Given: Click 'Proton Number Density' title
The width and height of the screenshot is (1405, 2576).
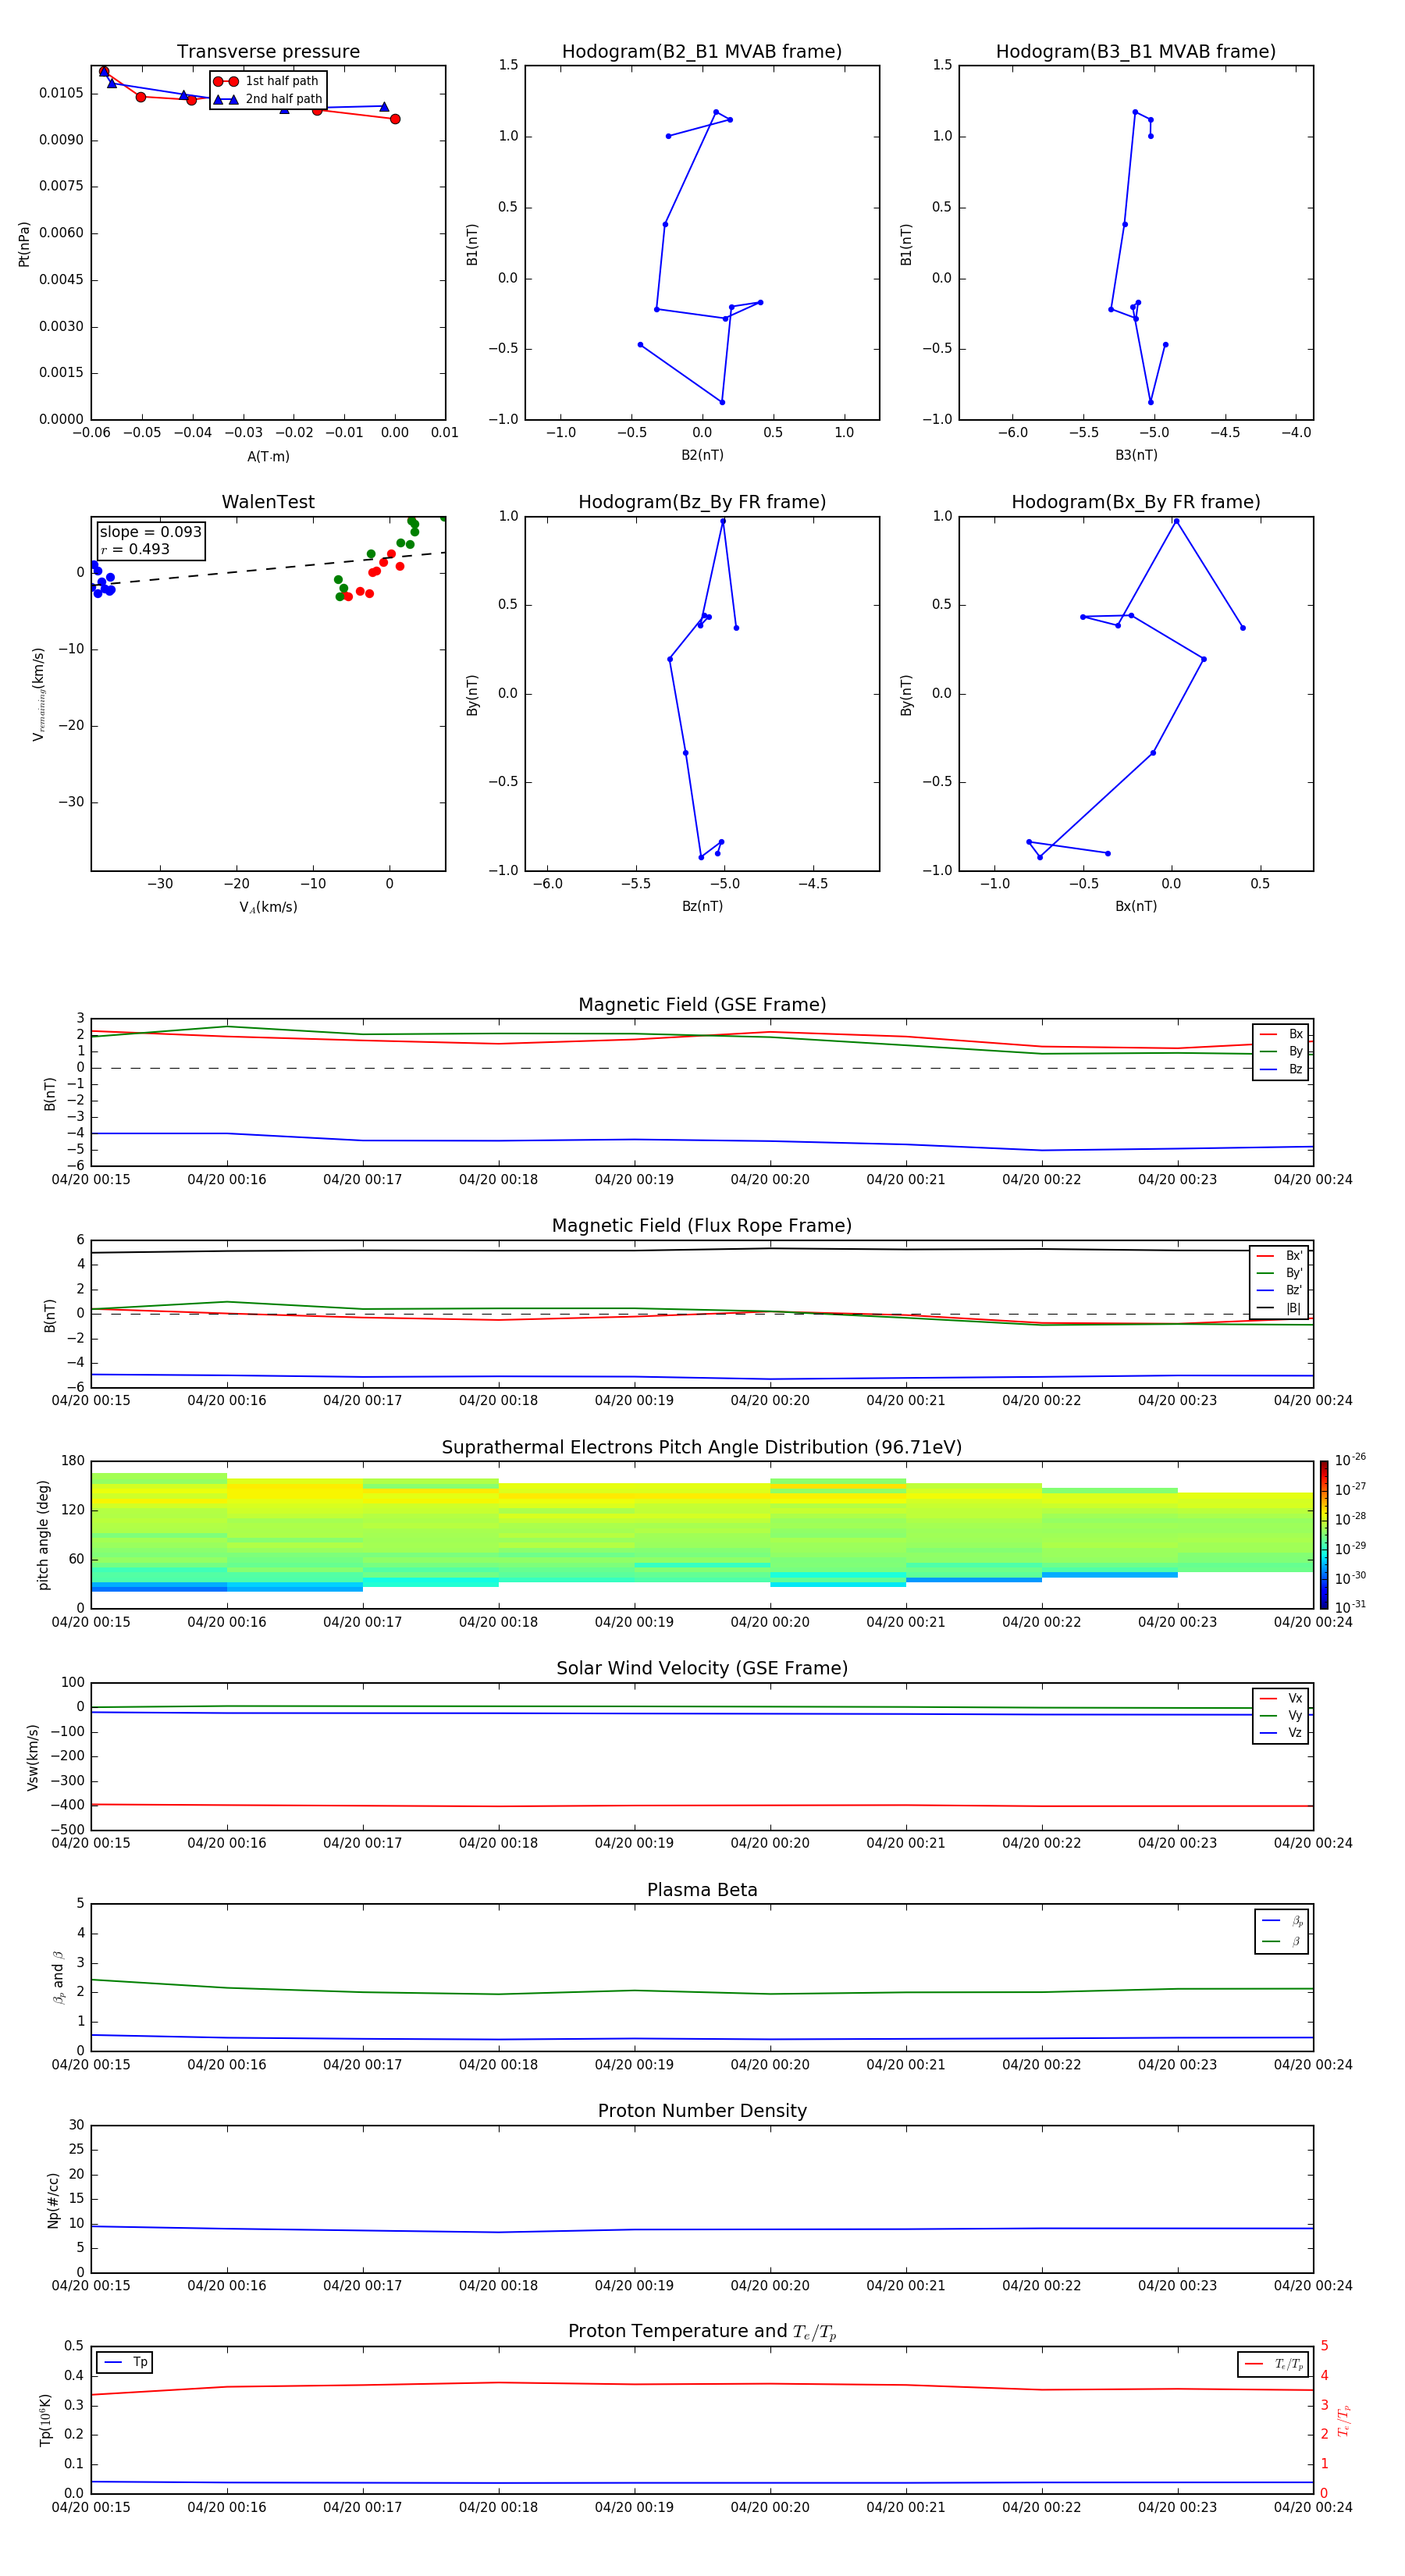Looking at the screenshot, I should [x=702, y=2111].
